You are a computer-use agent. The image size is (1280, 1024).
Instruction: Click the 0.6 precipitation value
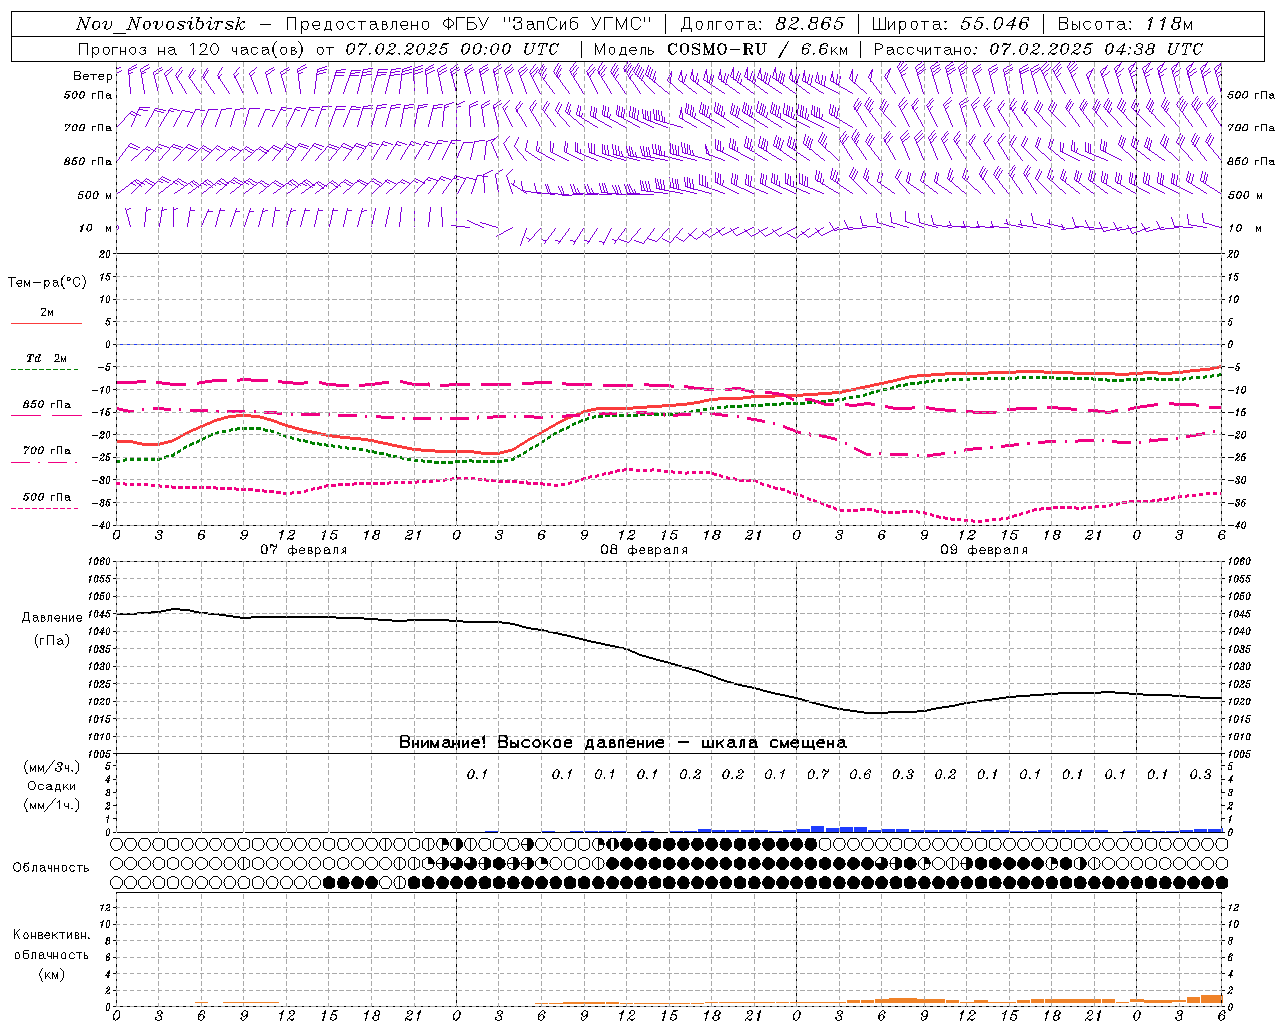(860, 774)
